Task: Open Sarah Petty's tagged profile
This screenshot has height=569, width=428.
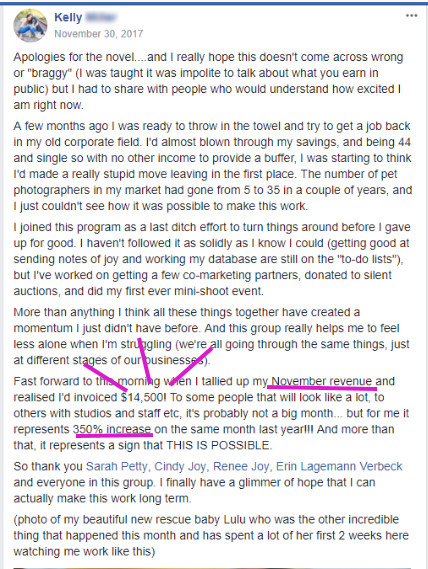Action: pyautogui.click(x=117, y=466)
